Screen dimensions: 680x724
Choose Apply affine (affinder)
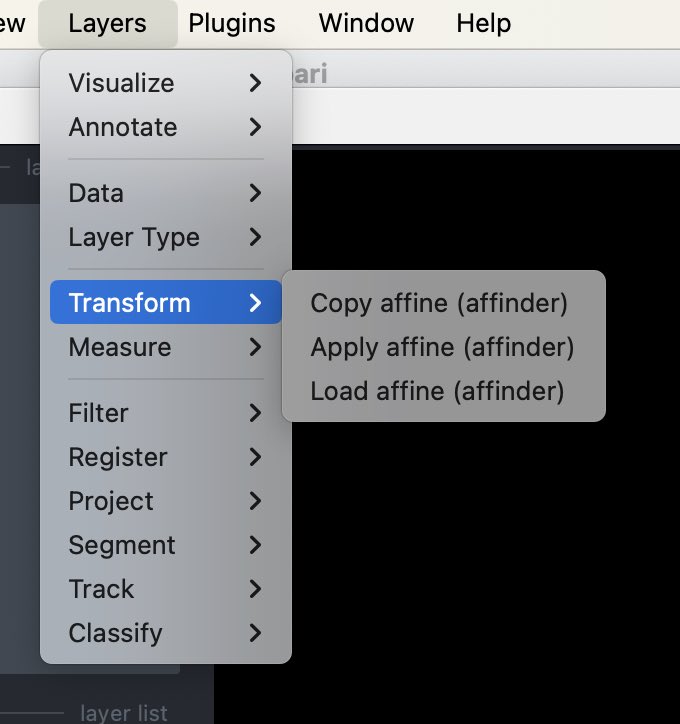[x=442, y=347]
